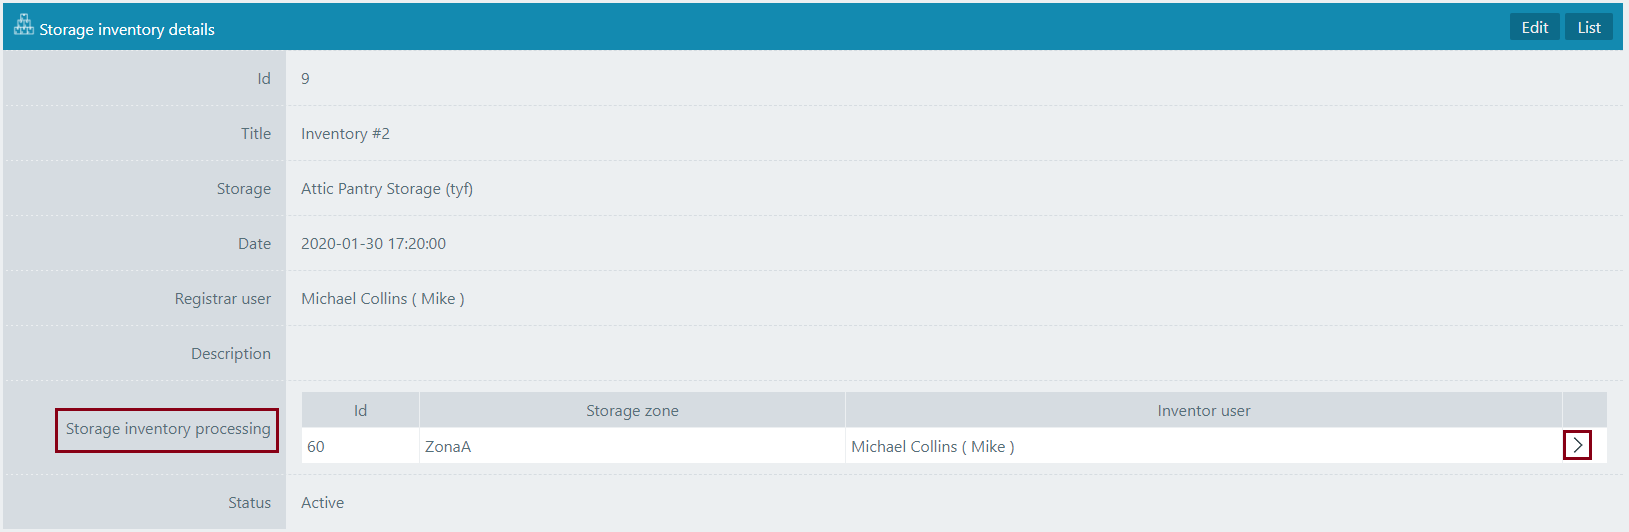
Task: Select the 'Storage inventory processing' label
Action: (167, 429)
